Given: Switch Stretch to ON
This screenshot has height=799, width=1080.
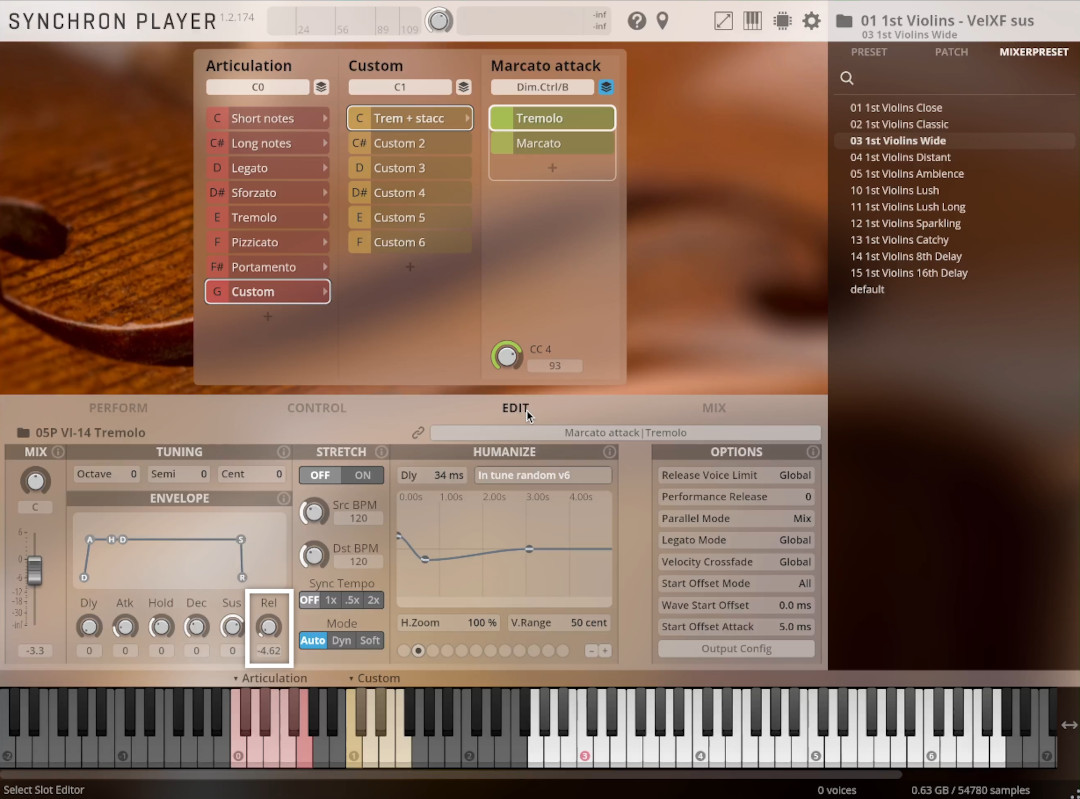Looking at the screenshot, I should [x=363, y=475].
